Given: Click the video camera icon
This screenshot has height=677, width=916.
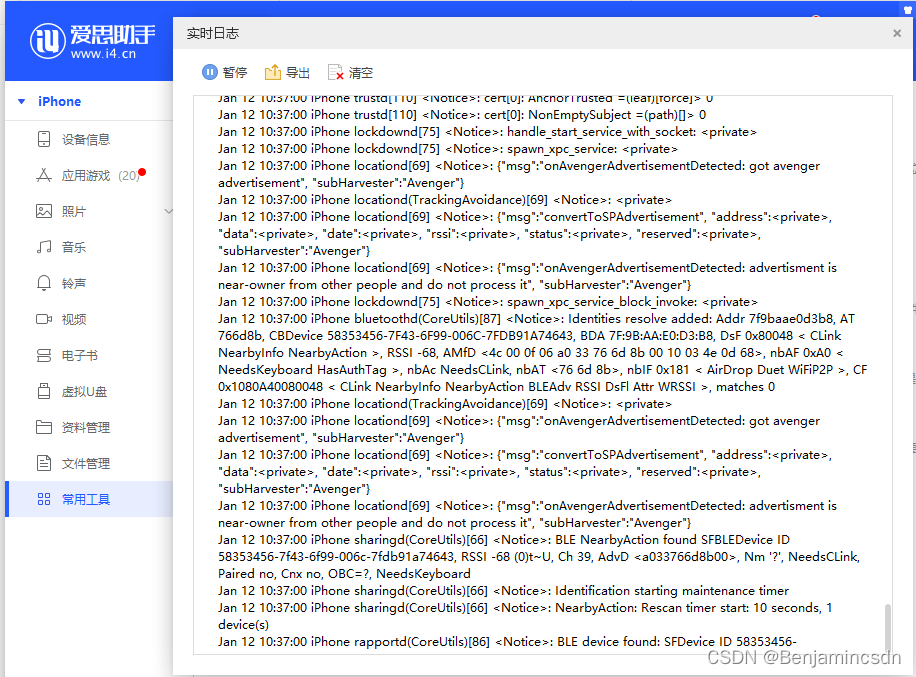Looking at the screenshot, I should 44,319.
